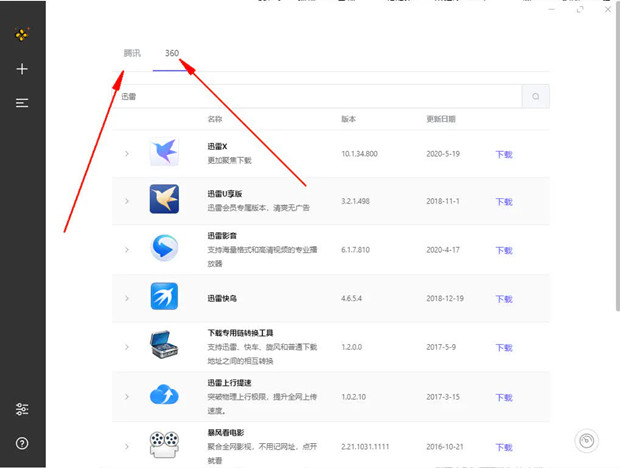The image size is (620, 468).
Task: Download 迅雷上行提速 via its 下载 link
Action: [x=504, y=397]
